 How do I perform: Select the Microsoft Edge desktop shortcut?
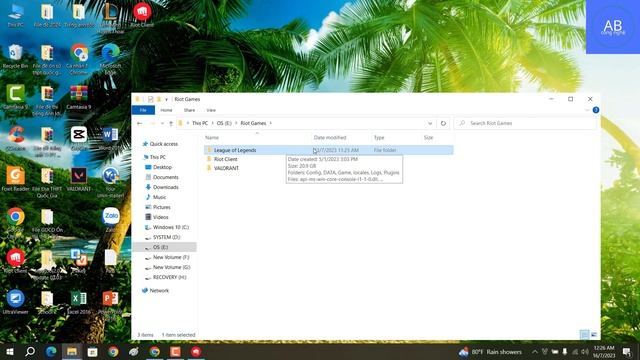pos(110,59)
